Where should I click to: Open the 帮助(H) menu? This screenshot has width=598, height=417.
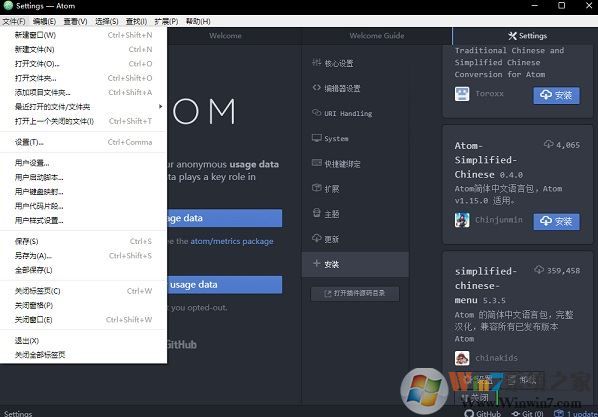[x=198, y=21]
